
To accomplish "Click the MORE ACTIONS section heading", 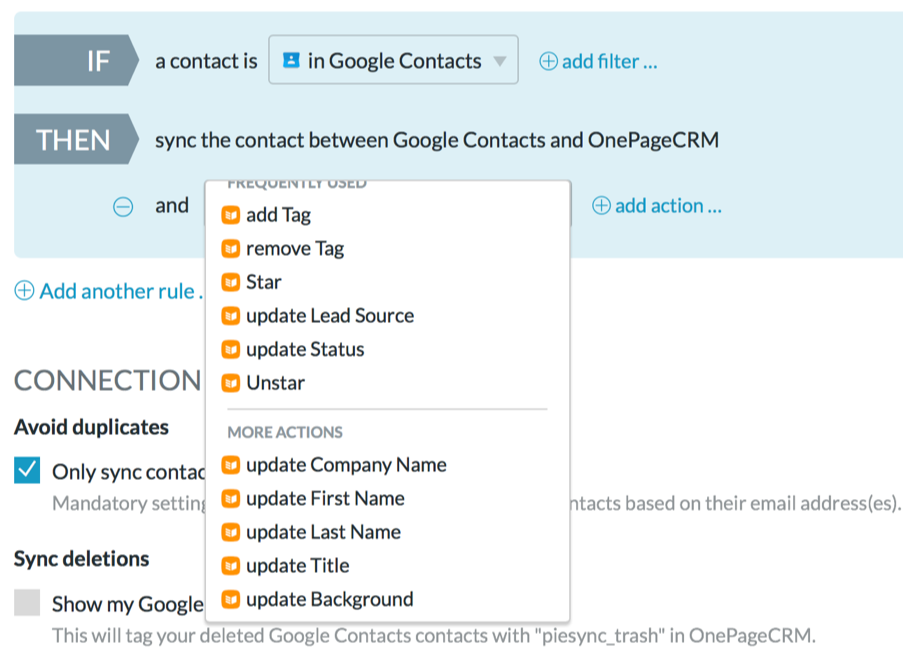I will tap(285, 432).
